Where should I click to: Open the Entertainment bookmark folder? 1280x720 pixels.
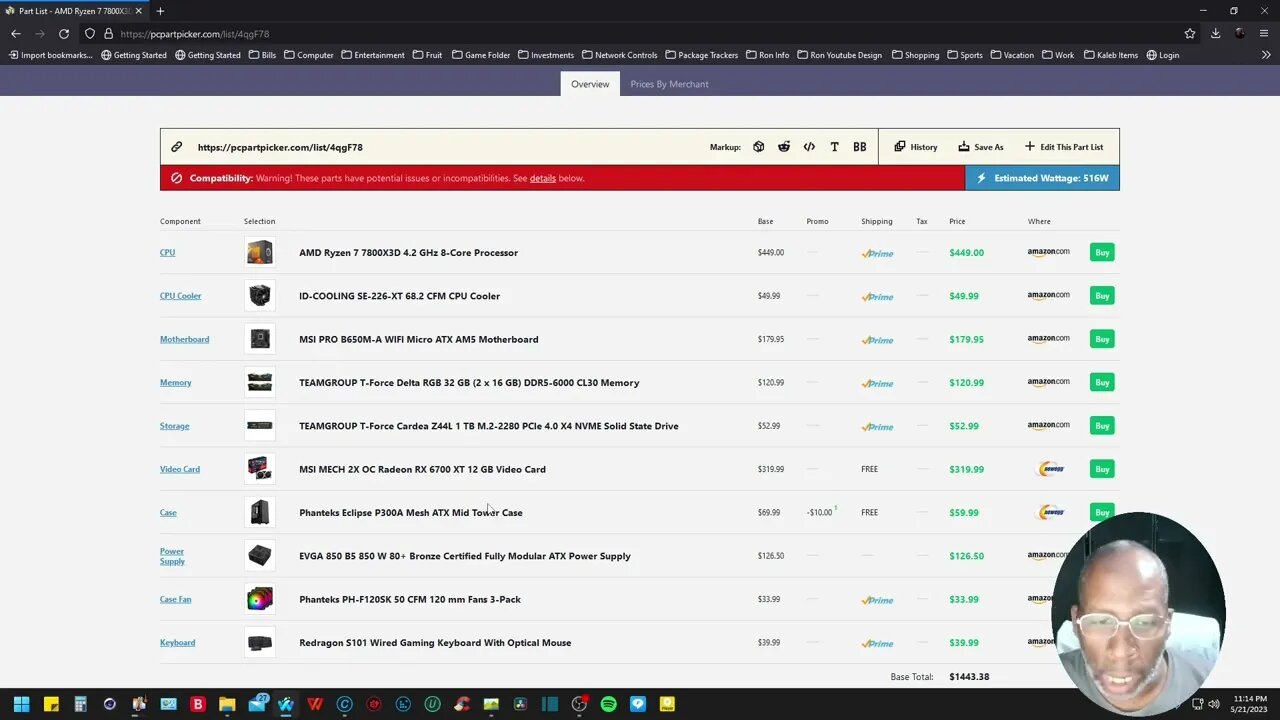372,55
